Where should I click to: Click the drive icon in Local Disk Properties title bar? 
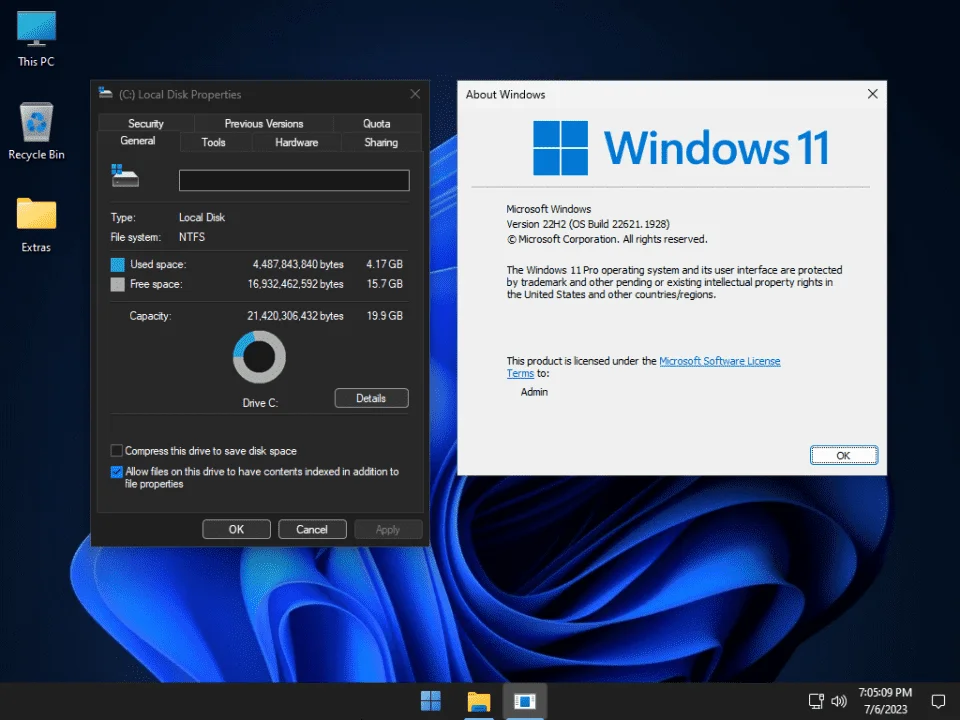coord(105,93)
